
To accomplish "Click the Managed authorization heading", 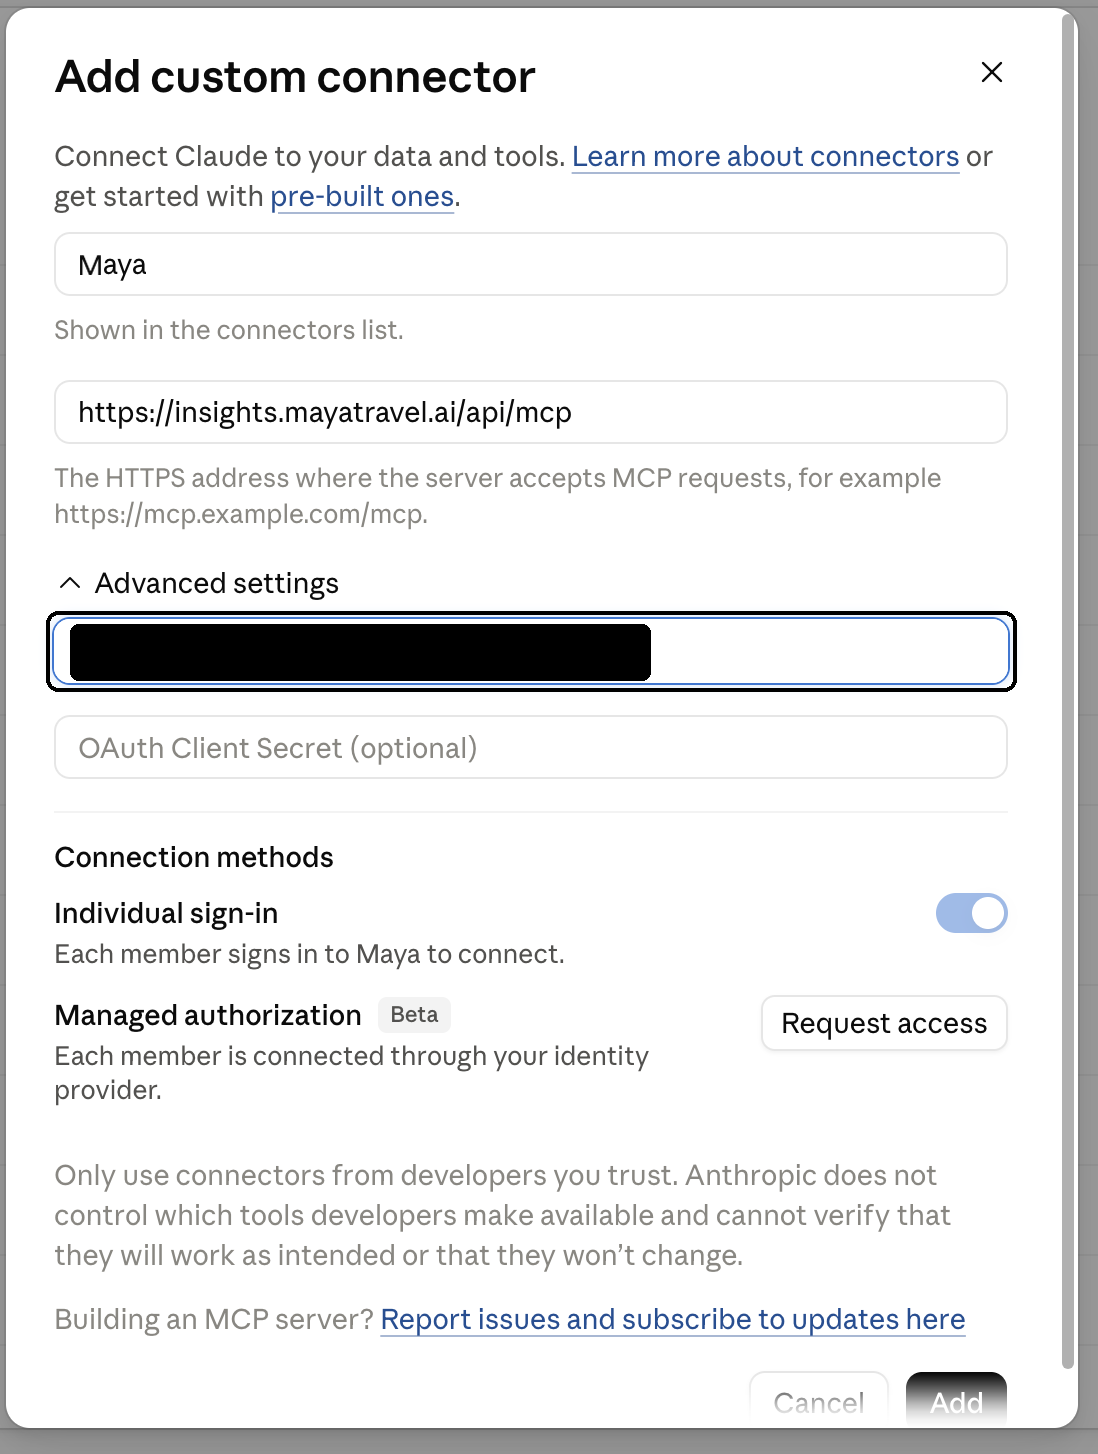I will [x=208, y=1015].
